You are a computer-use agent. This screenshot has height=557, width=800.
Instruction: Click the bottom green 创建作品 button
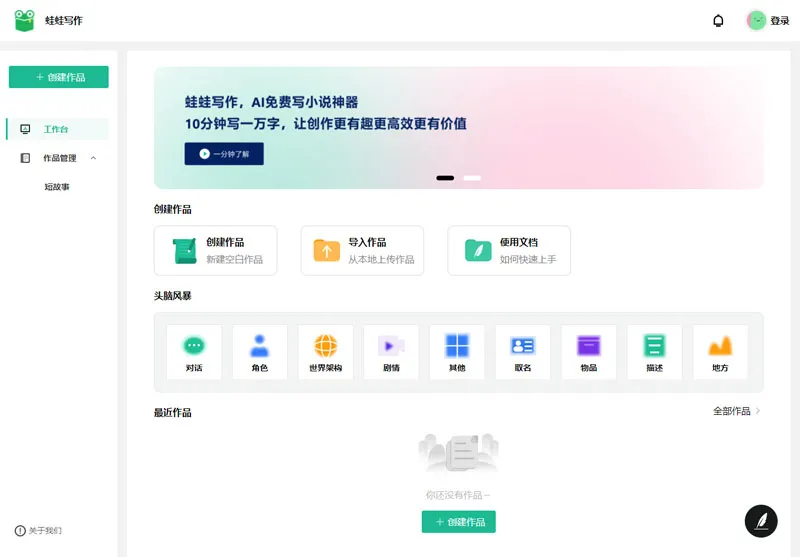click(459, 522)
